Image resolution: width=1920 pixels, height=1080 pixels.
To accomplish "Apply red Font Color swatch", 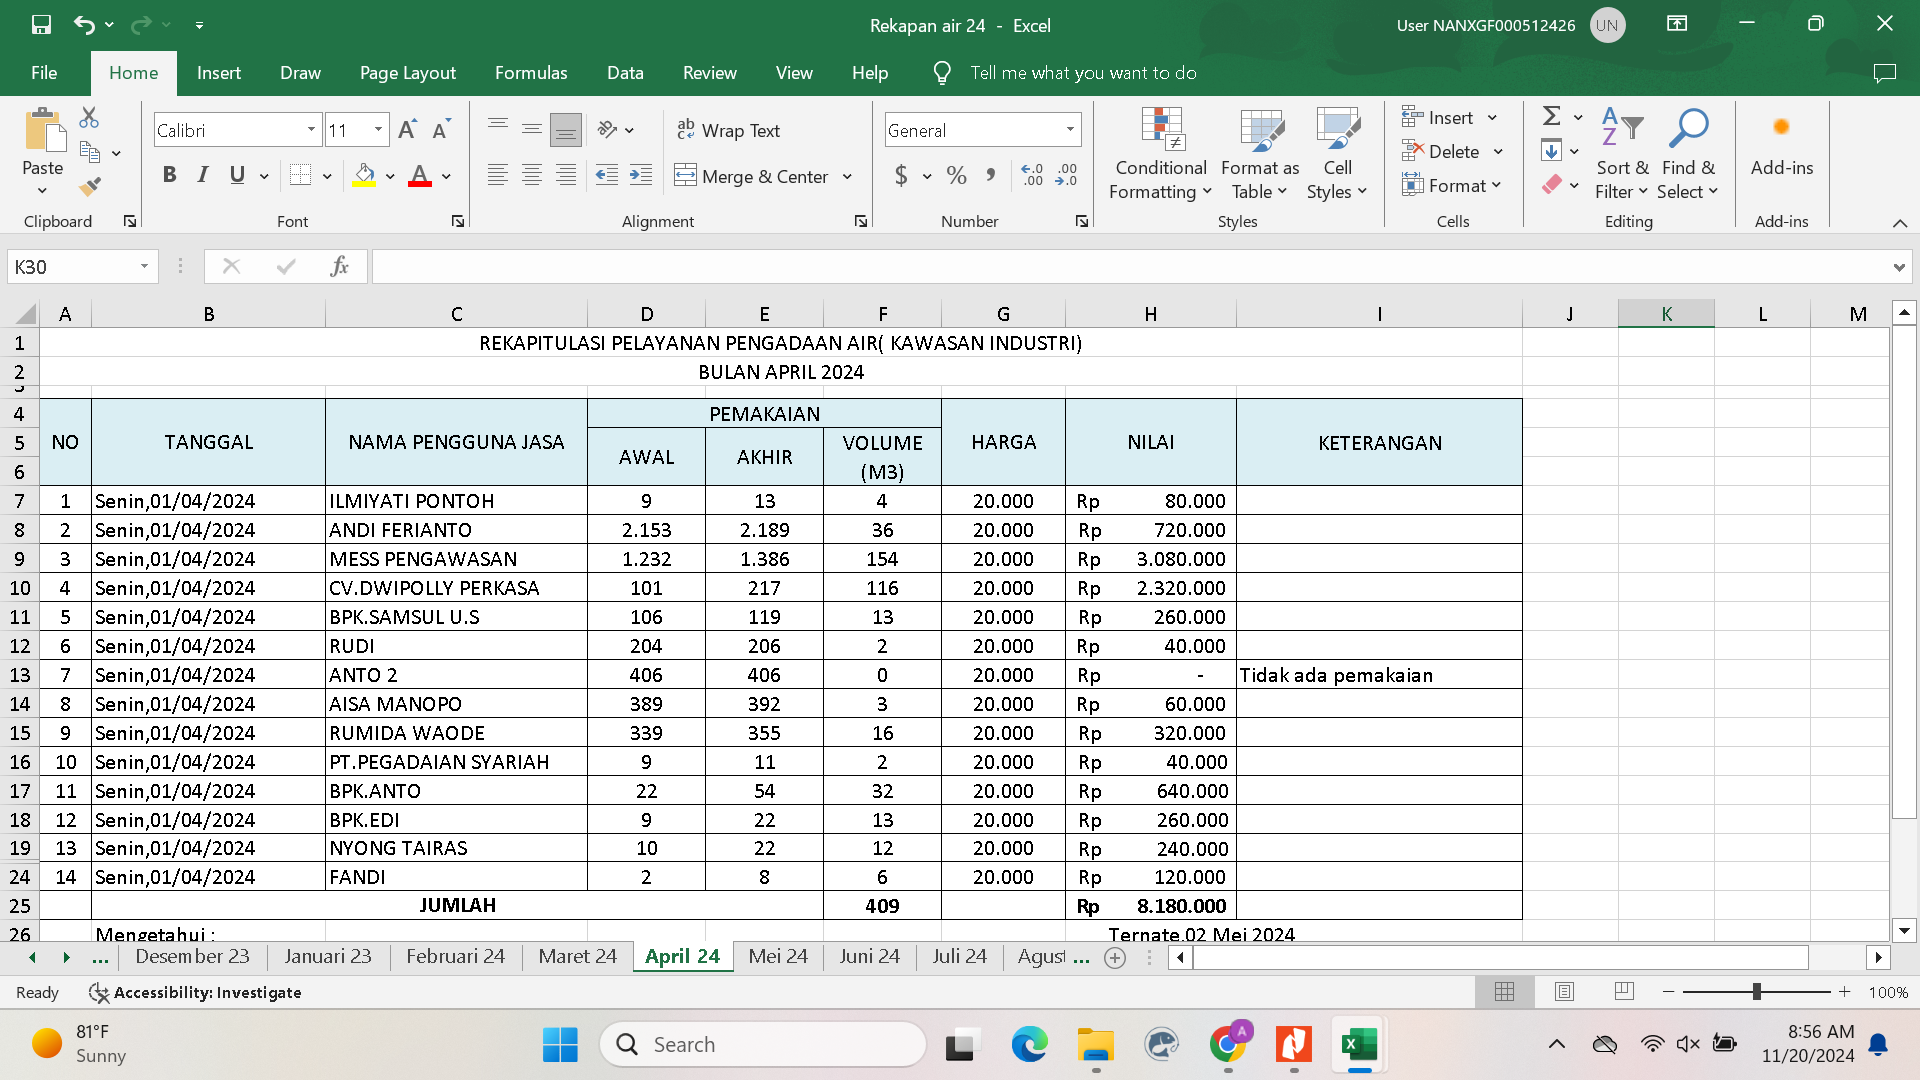I will tap(420, 177).
